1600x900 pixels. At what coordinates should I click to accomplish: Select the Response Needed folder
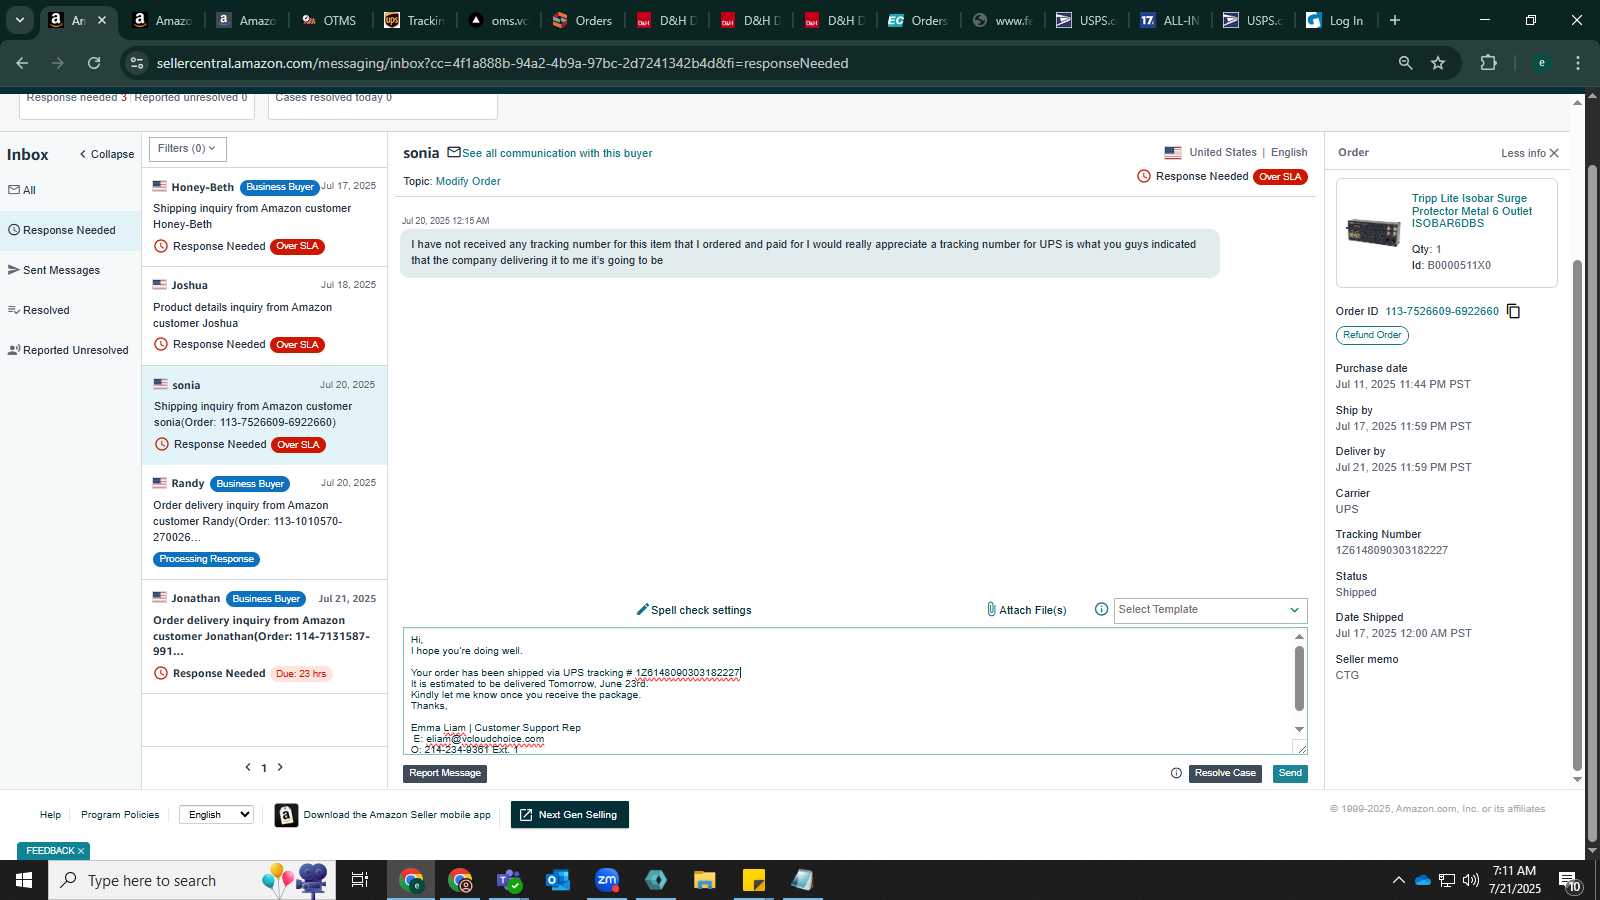click(x=70, y=230)
